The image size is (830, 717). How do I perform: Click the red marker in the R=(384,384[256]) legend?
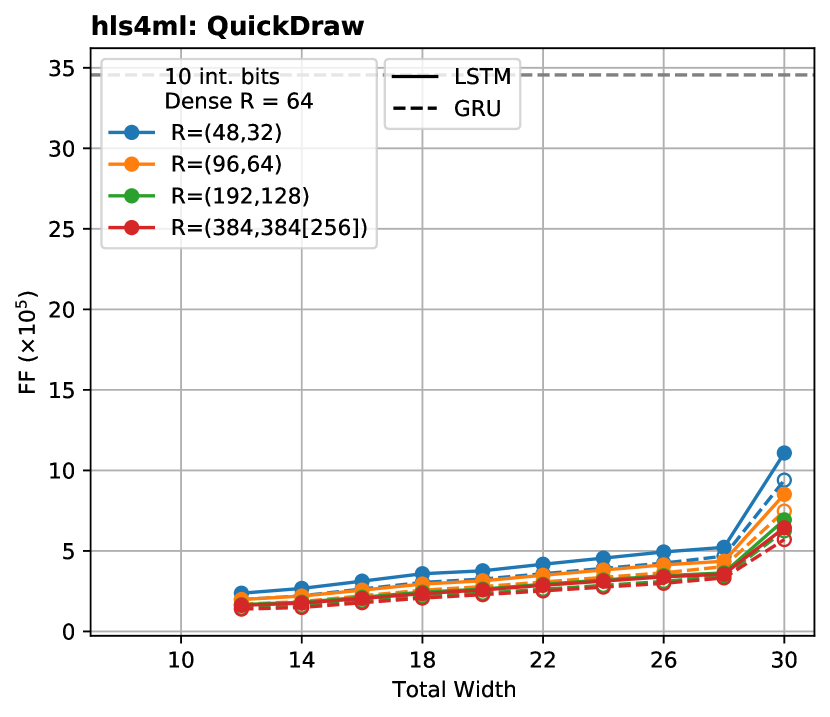(x=131, y=228)
